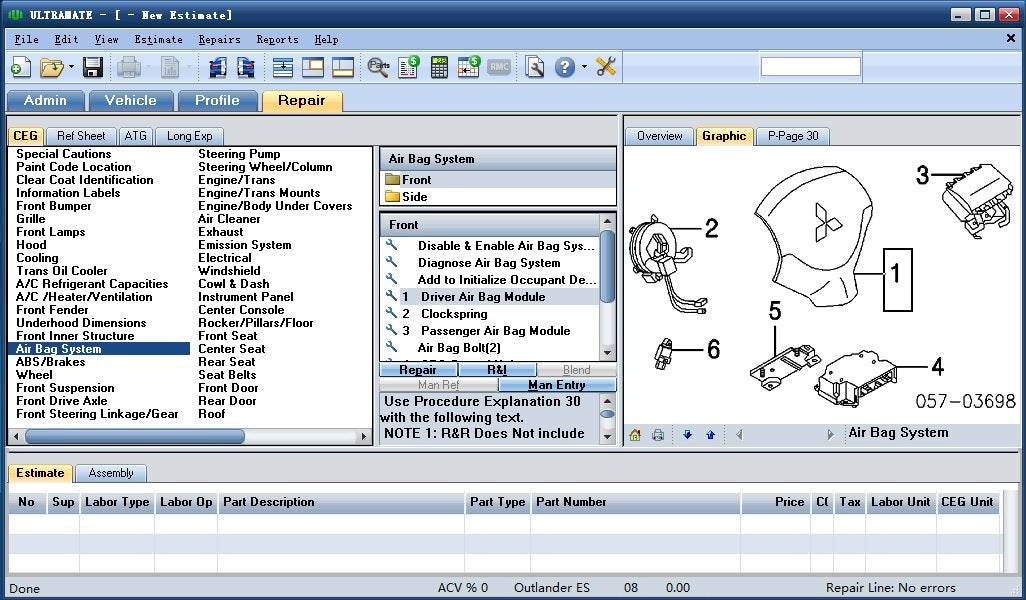
Task: Select Steering Wheel/Column category
Action: [265, 167]
